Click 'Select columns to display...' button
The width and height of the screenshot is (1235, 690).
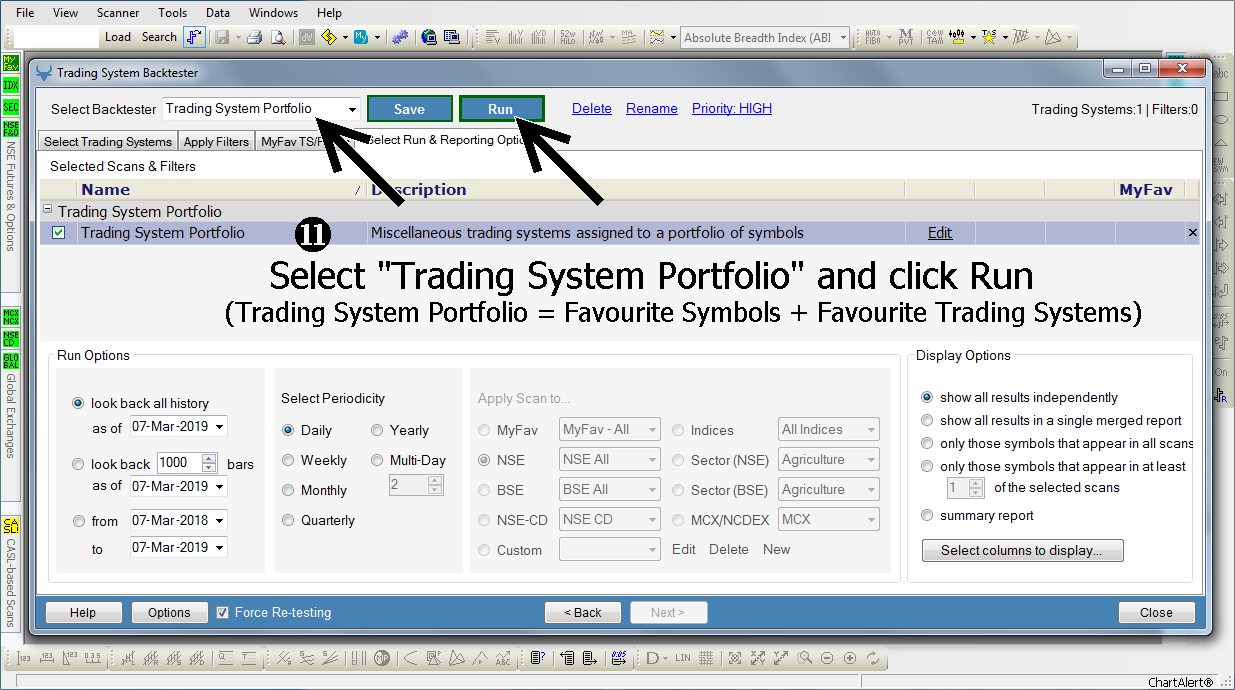pyautogui.click(x=1022, y=550)
